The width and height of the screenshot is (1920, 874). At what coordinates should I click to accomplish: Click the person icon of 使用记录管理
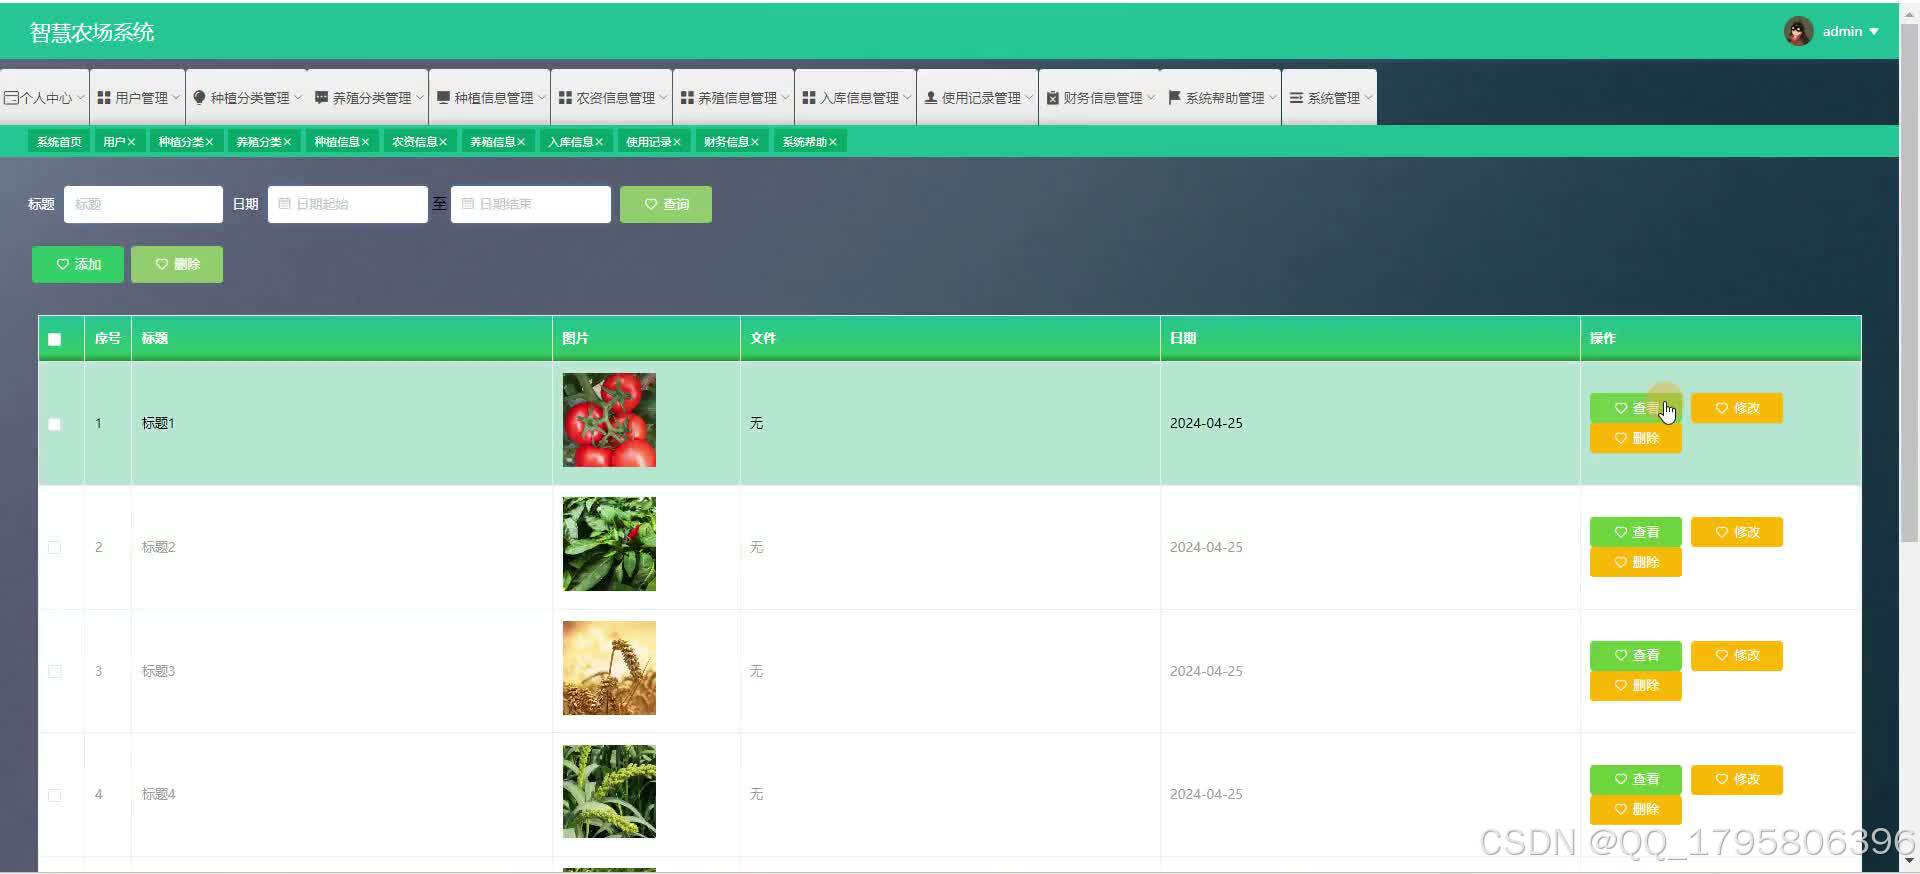(x=931, y=97)
